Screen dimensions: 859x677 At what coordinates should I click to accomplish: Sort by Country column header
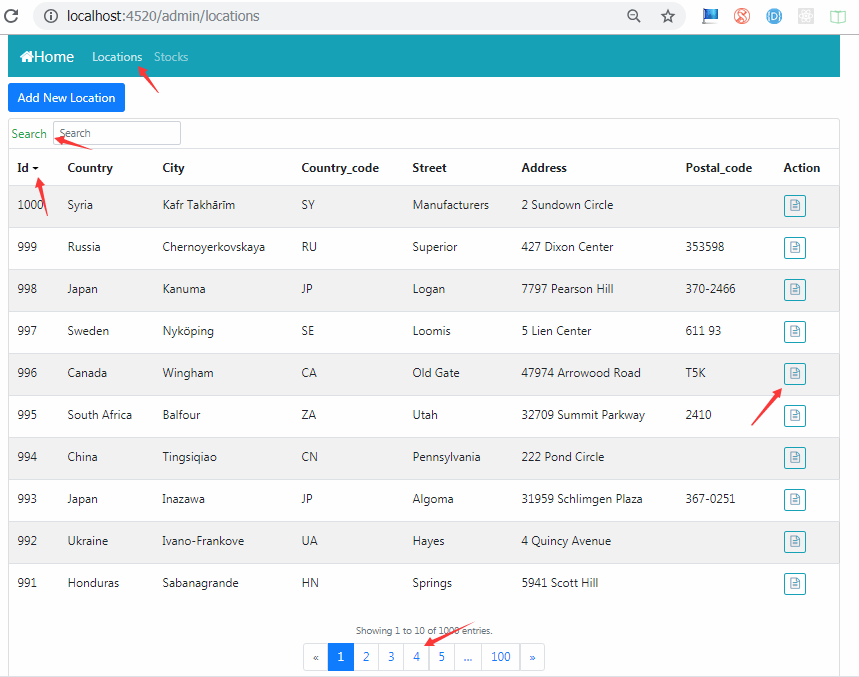tap(90, 168)
